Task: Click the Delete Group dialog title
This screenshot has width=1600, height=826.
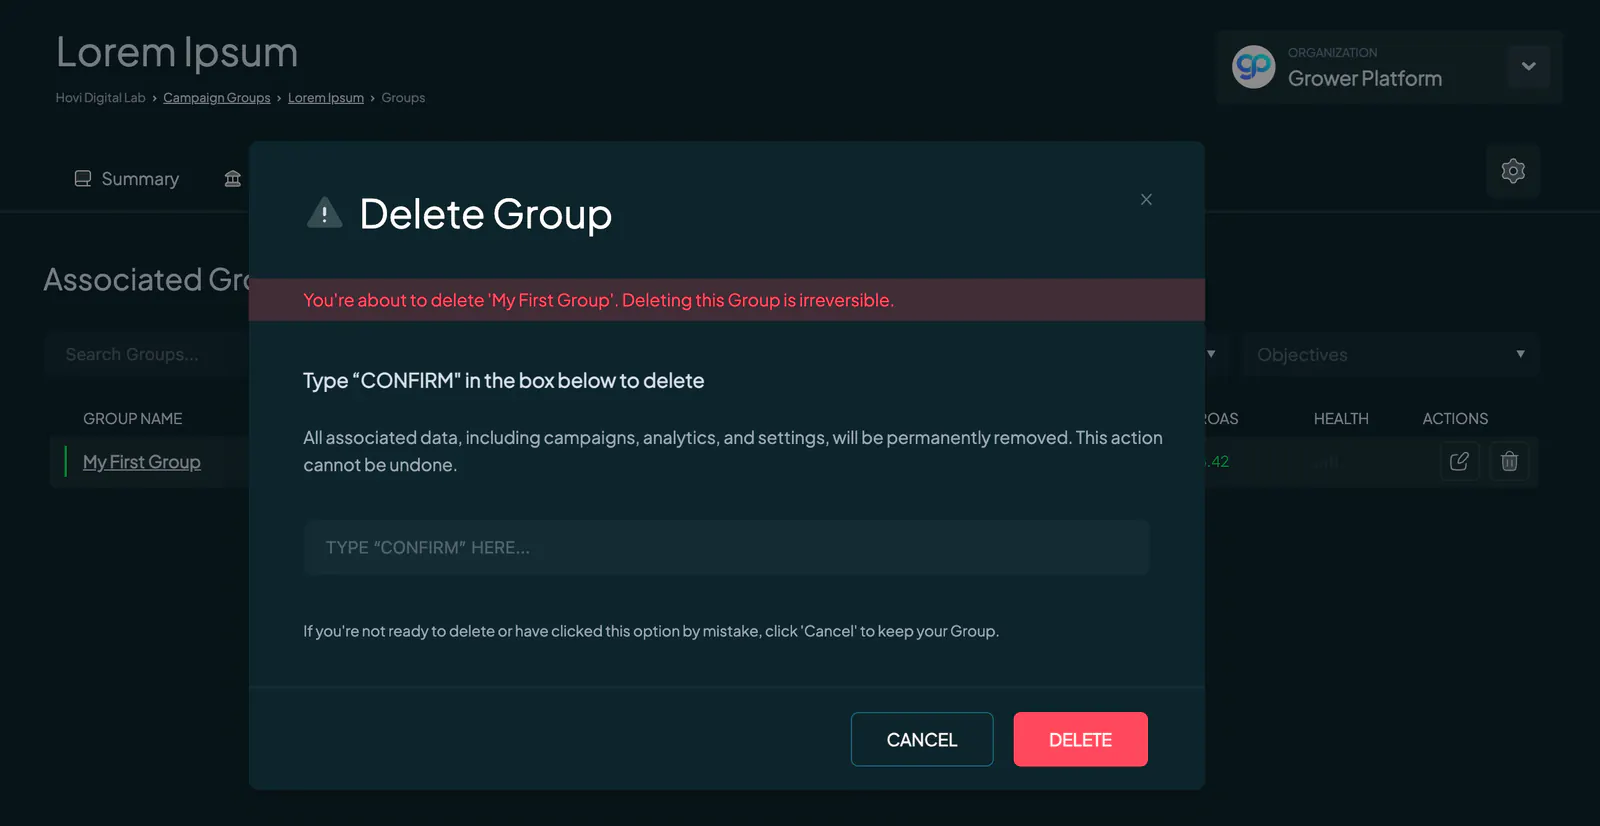Action: 486,214
